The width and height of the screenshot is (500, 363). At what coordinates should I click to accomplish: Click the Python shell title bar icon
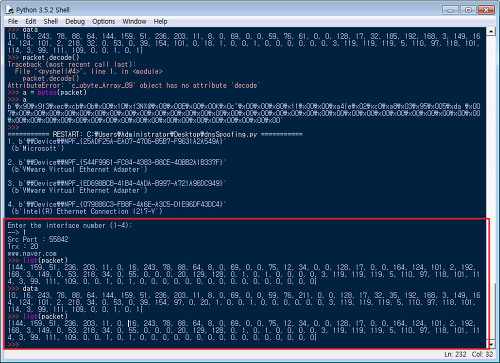[x=9, y=10]
